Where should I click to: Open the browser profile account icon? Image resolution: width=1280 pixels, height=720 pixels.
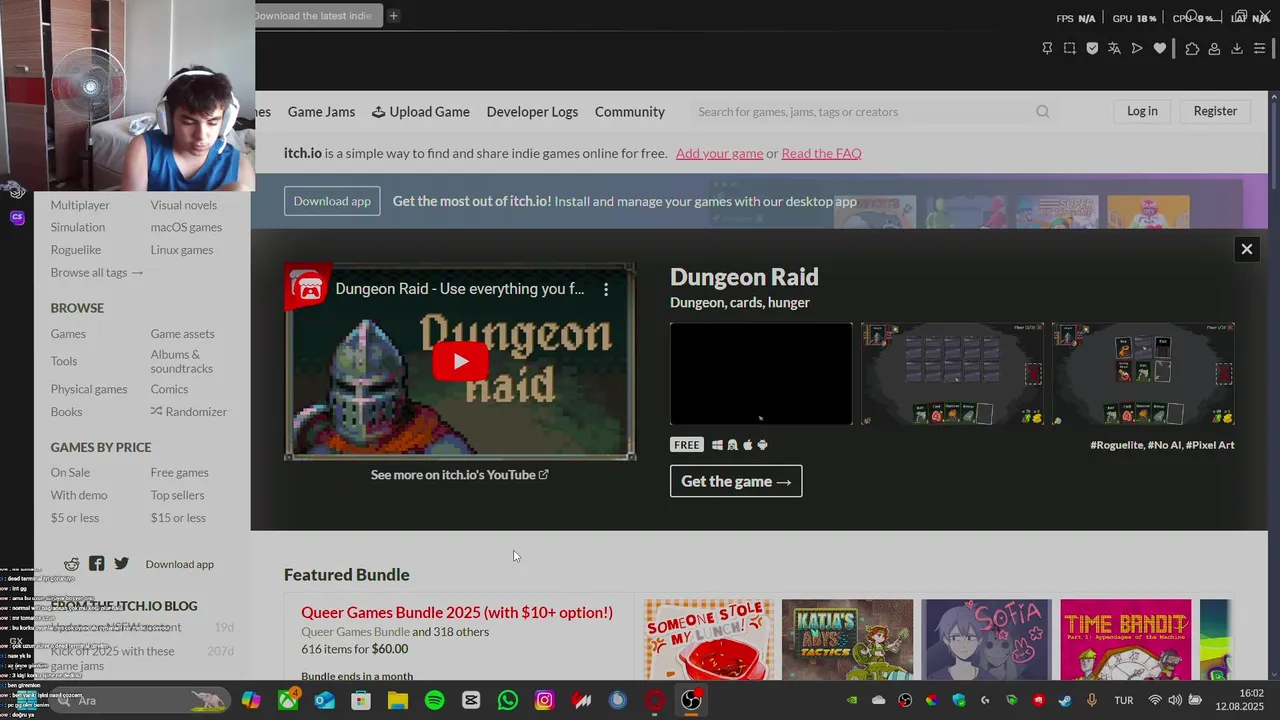tap(1214, 48)
